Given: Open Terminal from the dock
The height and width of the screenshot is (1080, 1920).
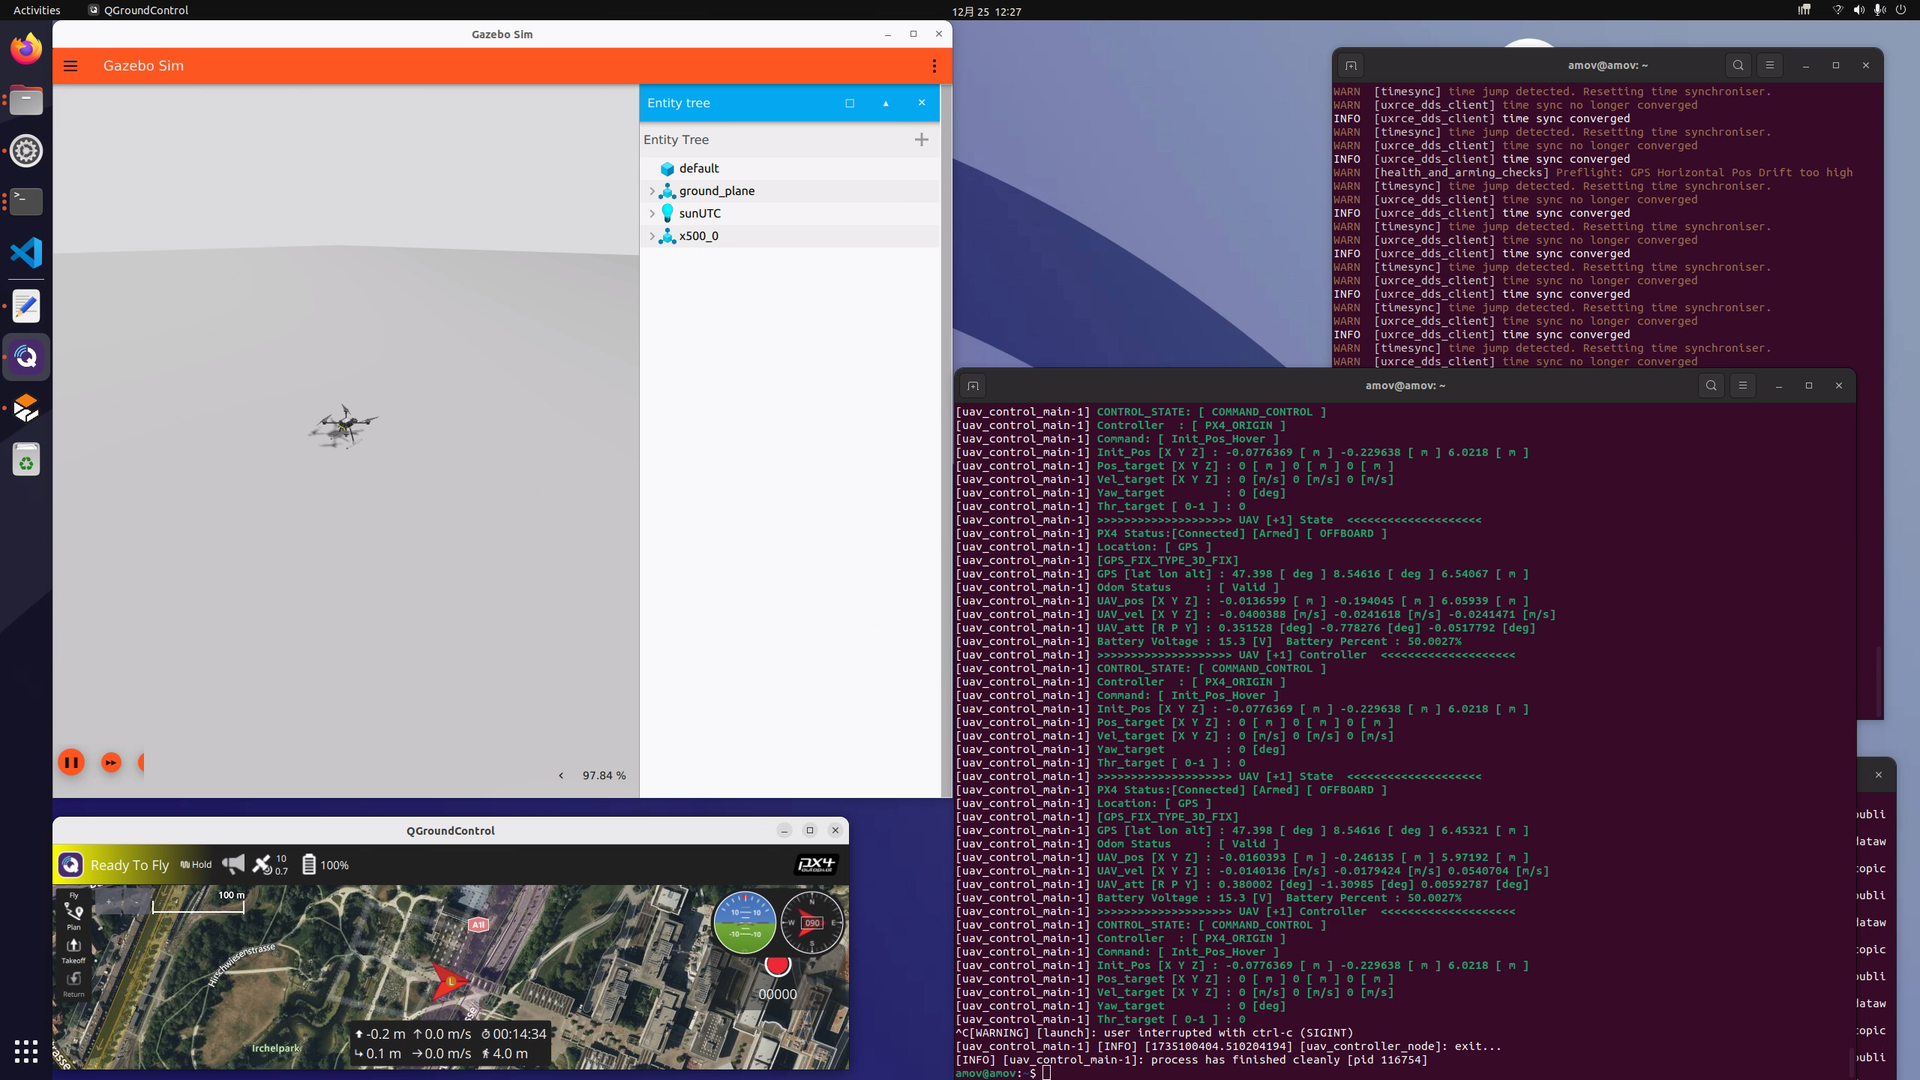Looking at the screenshot, I should (x=26, y=202).
